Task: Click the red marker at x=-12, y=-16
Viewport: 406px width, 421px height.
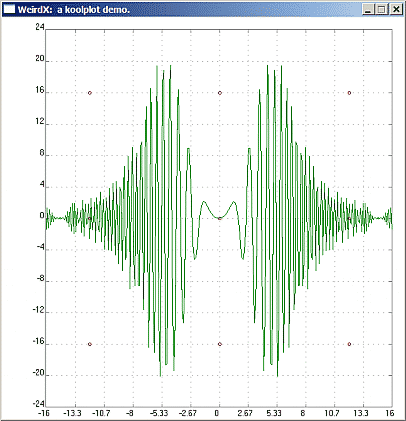Action: tap(90, 344)
